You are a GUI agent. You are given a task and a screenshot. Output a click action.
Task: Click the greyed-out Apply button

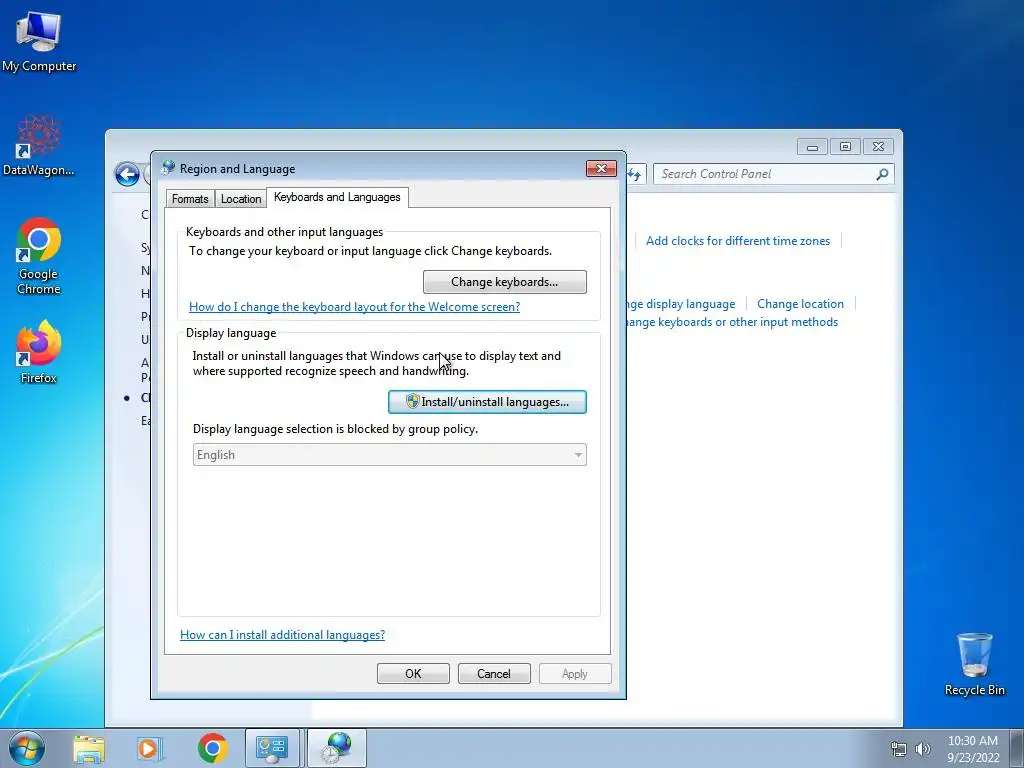pos(575,674)
